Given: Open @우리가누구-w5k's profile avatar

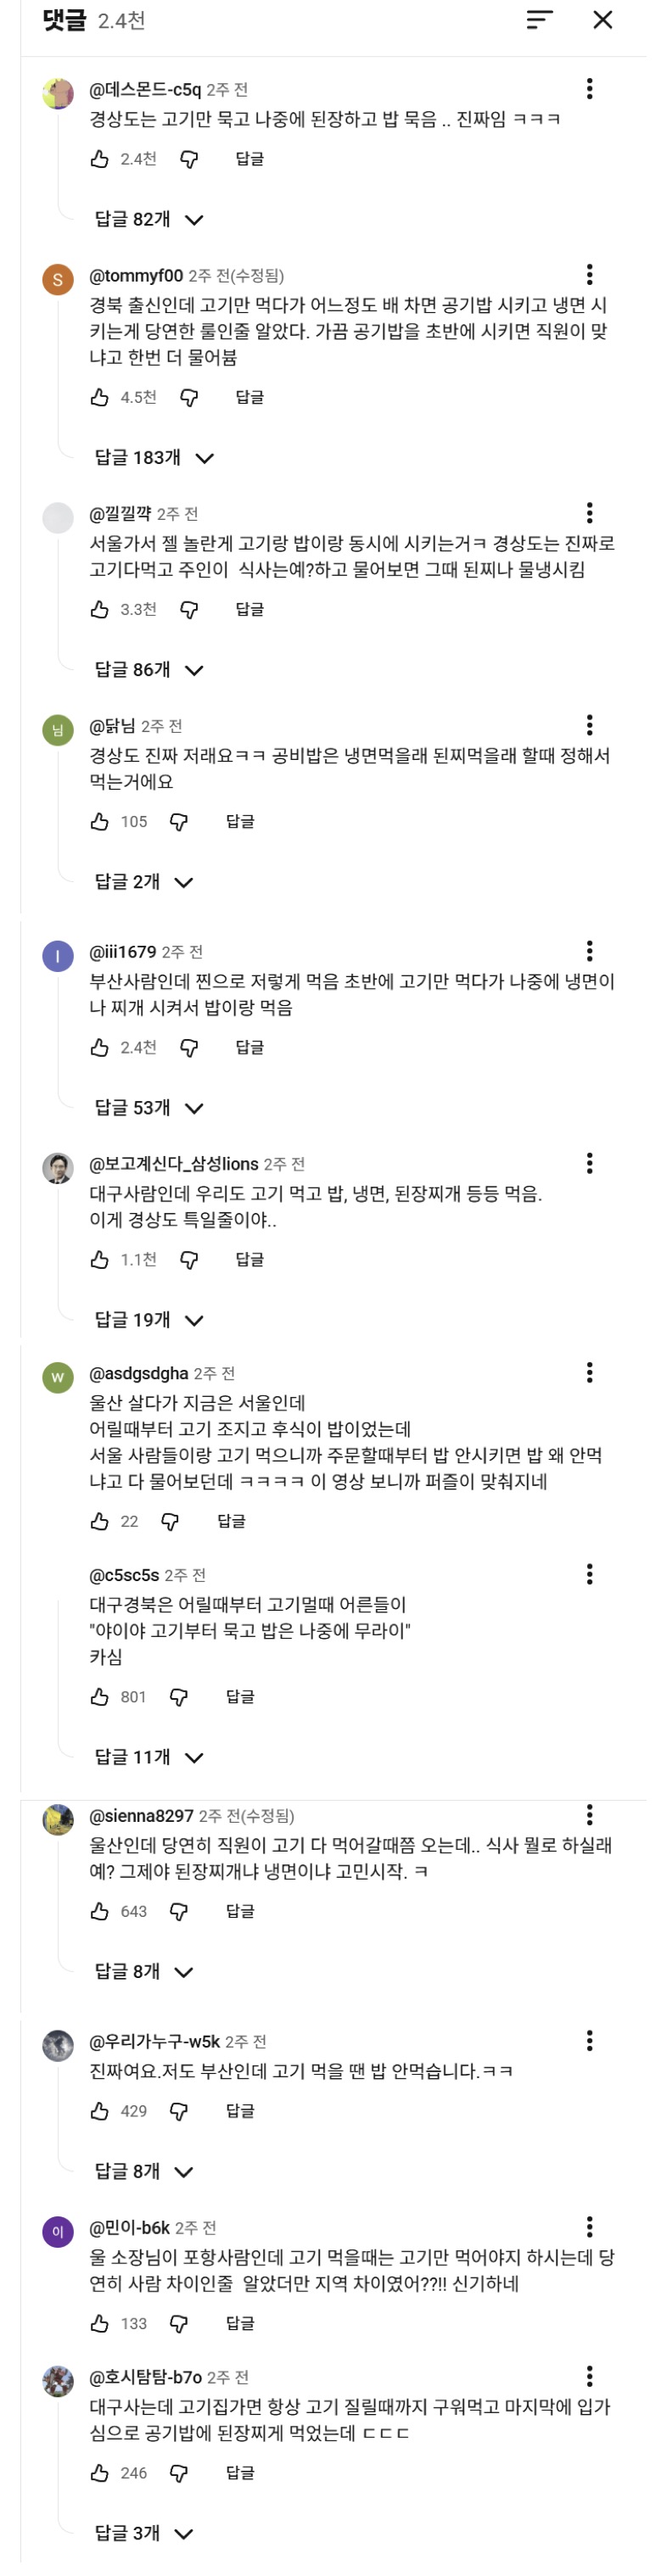Looking at the screenshot, I should (58, 2045).
